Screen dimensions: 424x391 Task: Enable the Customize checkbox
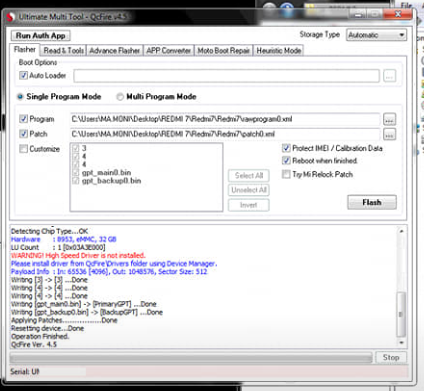coord(23,149)
